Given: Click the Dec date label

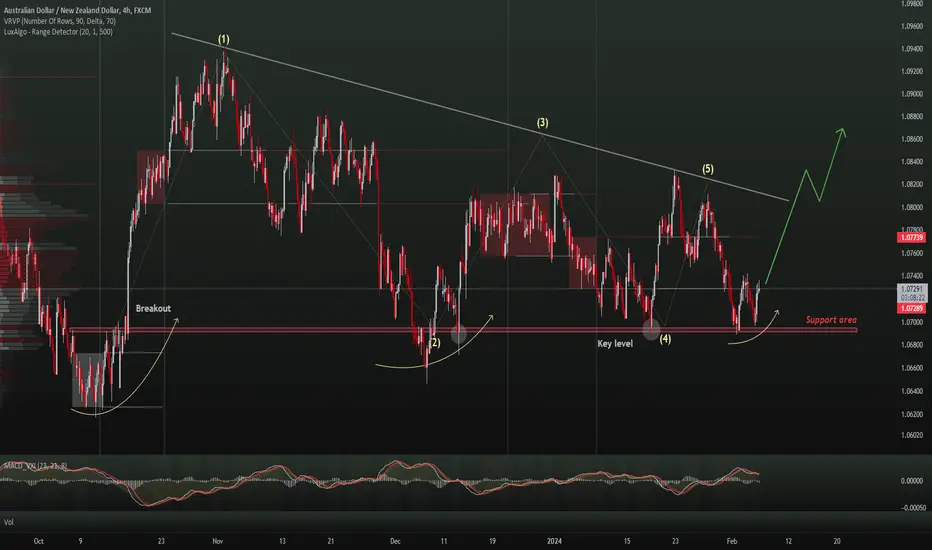Looking at the screenshot, I should coord(395,541).
